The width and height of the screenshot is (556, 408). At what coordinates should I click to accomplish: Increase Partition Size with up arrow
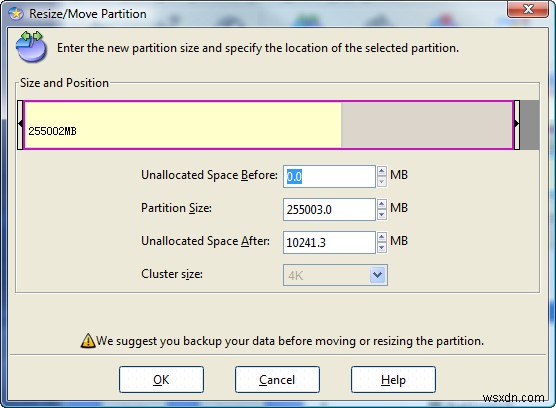[x=382, y=204]
